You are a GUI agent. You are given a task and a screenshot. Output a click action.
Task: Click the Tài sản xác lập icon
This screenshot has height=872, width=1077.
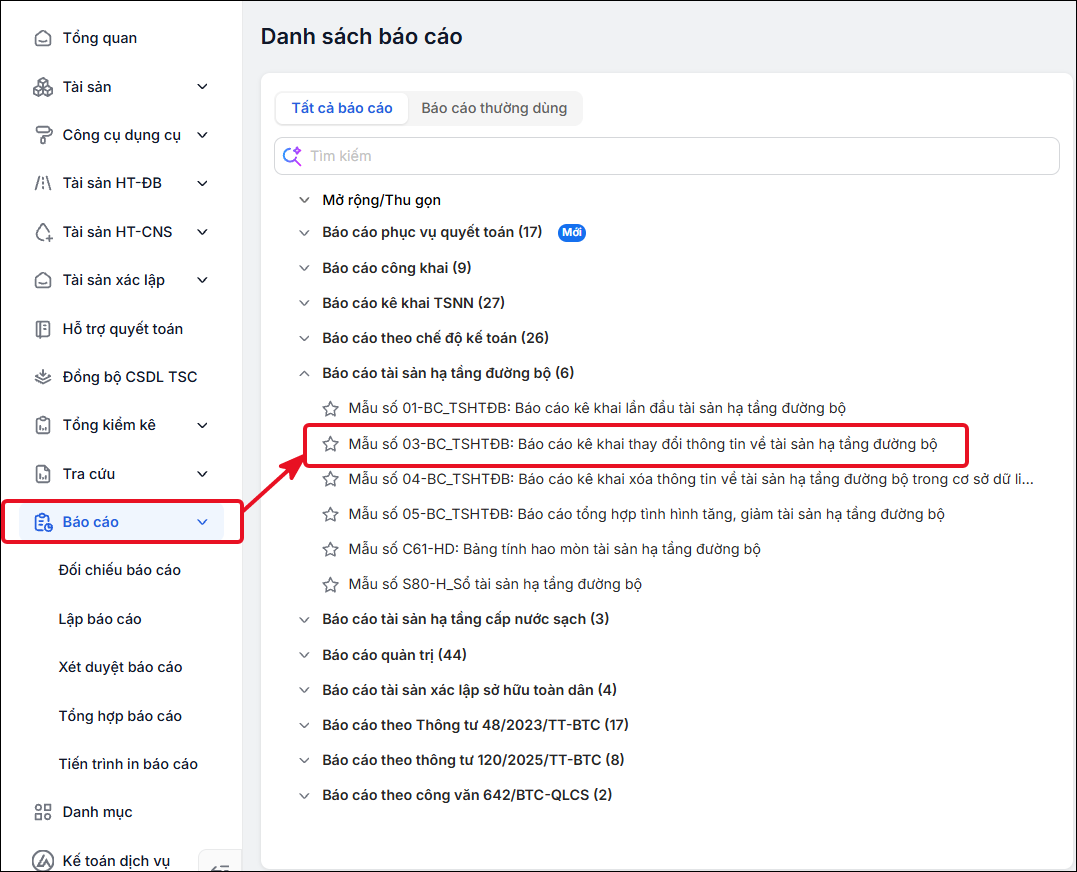click(x=43, y=280)
